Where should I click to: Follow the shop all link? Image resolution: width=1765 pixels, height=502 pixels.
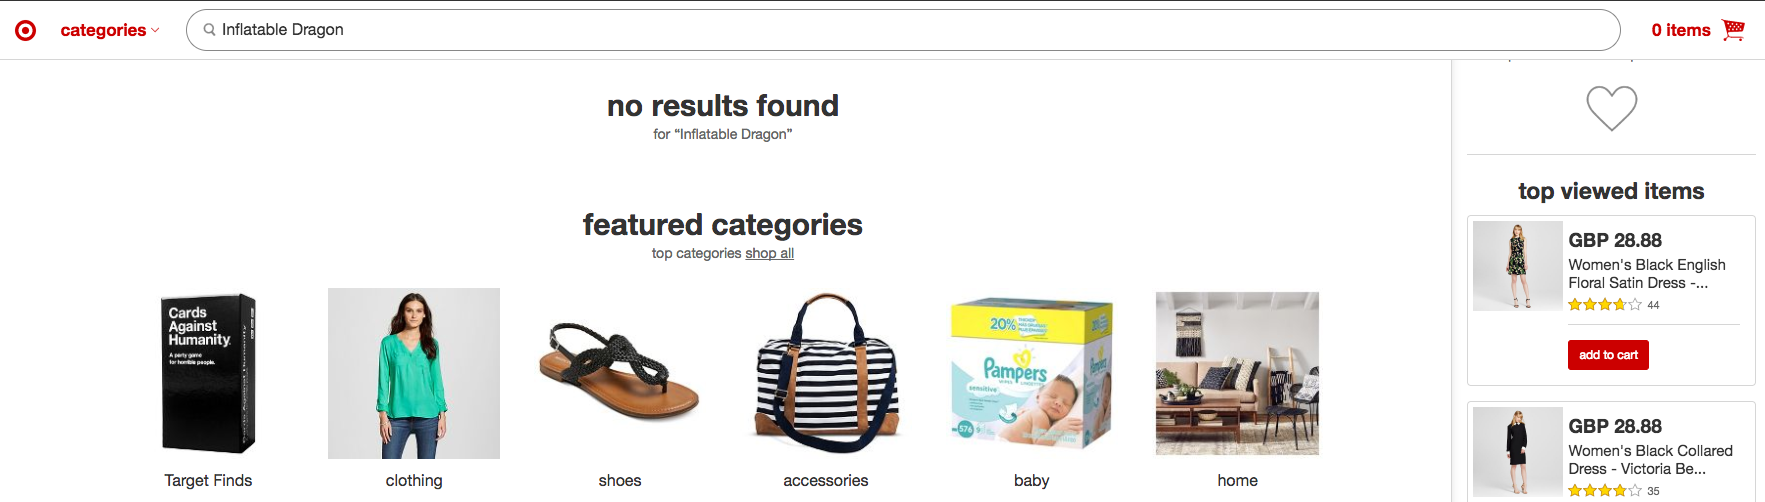769,253
